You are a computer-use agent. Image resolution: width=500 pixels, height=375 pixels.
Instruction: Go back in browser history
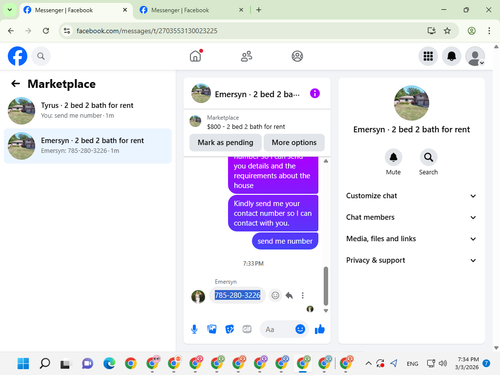(11, 31)
